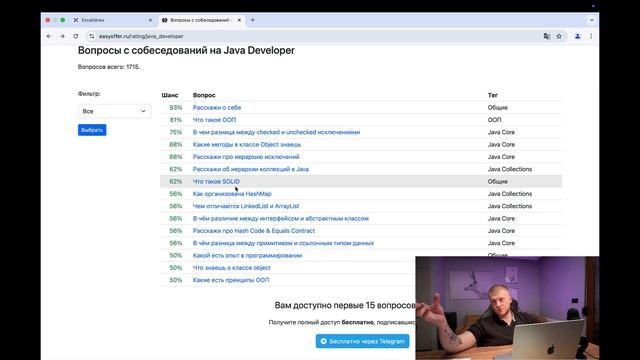Open Какие есть принципы ООП question
Viewport: 640px width, 360px height.
(x=231, y=280)
